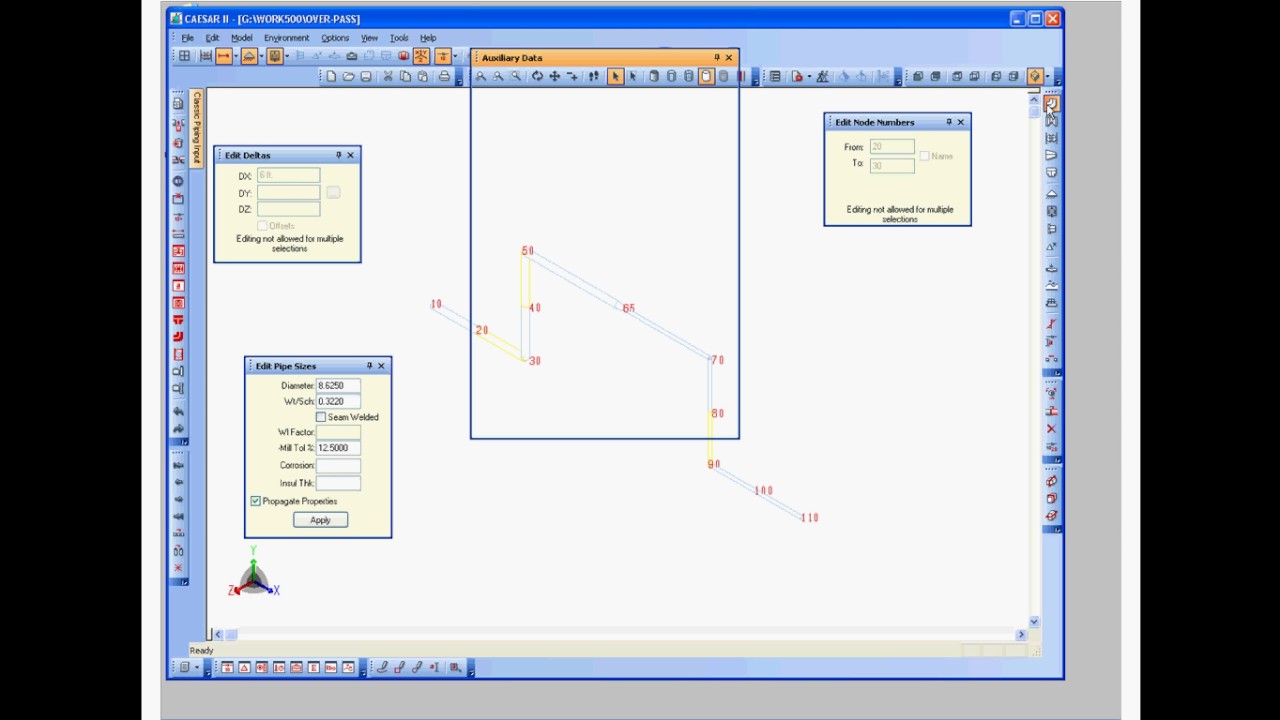Click the highlighted isometric cube view icon
The image size is (1280, 720).
point(1035,77)
